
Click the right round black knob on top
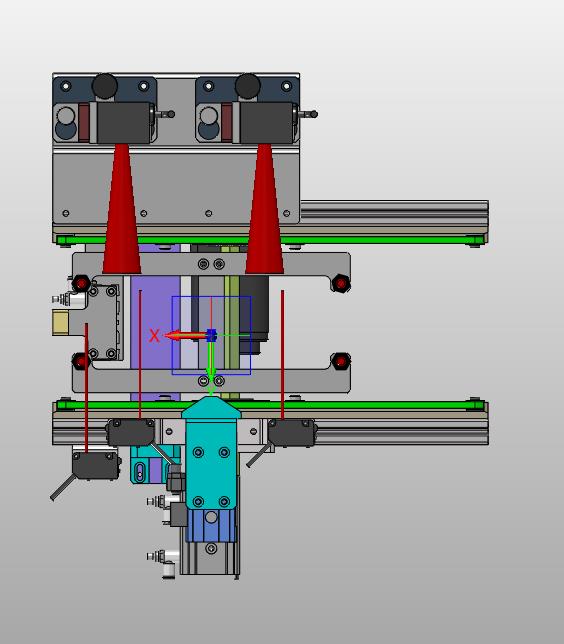click(248, 86)
